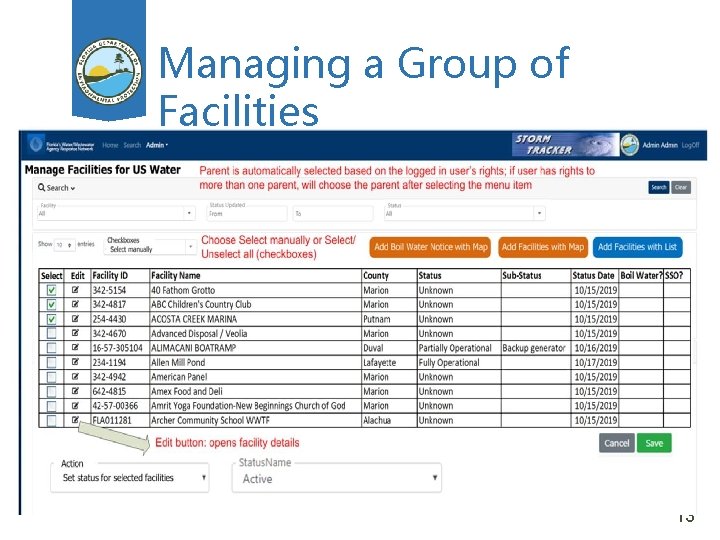
Task: Open the Action dropdown
Action: pyautogui.click(x=130, y=478)
